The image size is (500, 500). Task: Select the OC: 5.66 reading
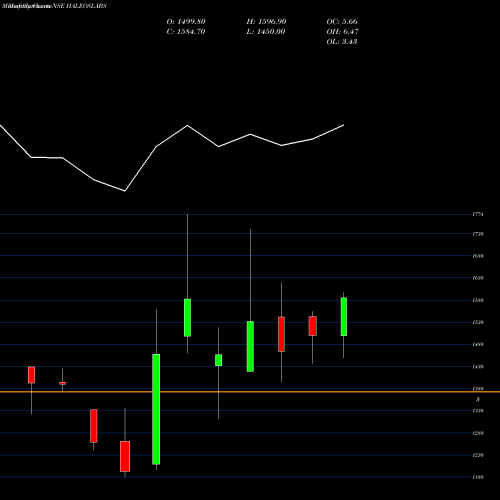[342, 22]
